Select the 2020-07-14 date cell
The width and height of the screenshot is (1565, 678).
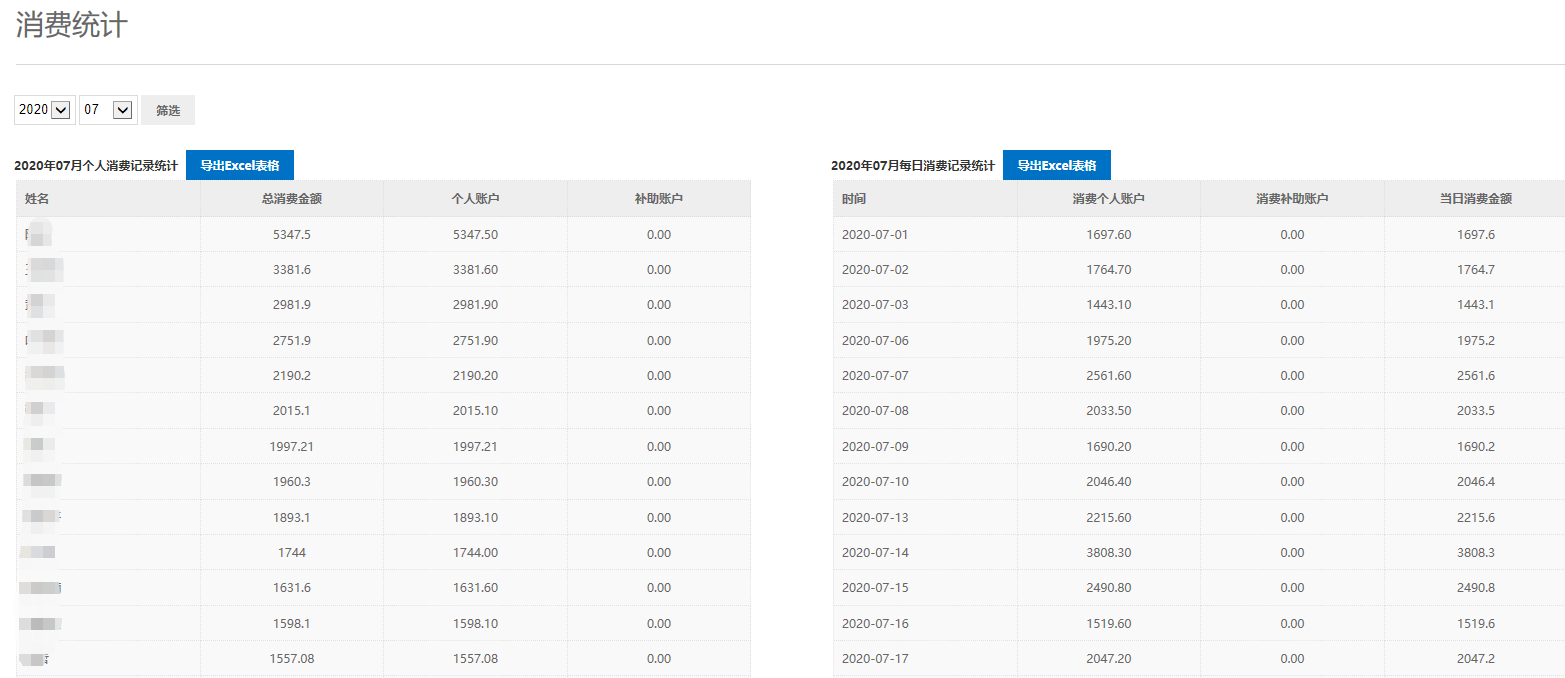click(875, 553)
